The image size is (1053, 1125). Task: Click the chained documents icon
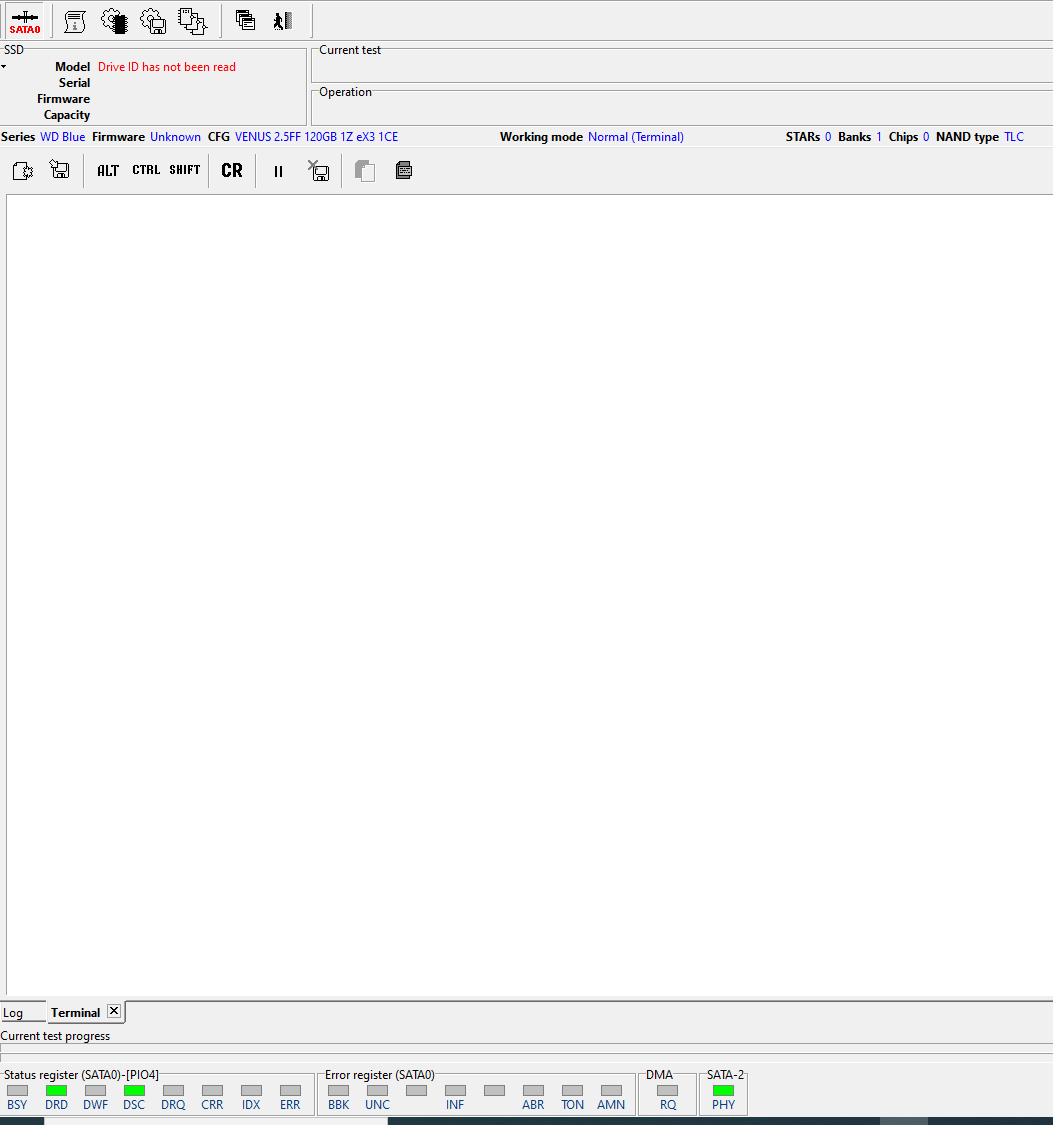point(192,22)
